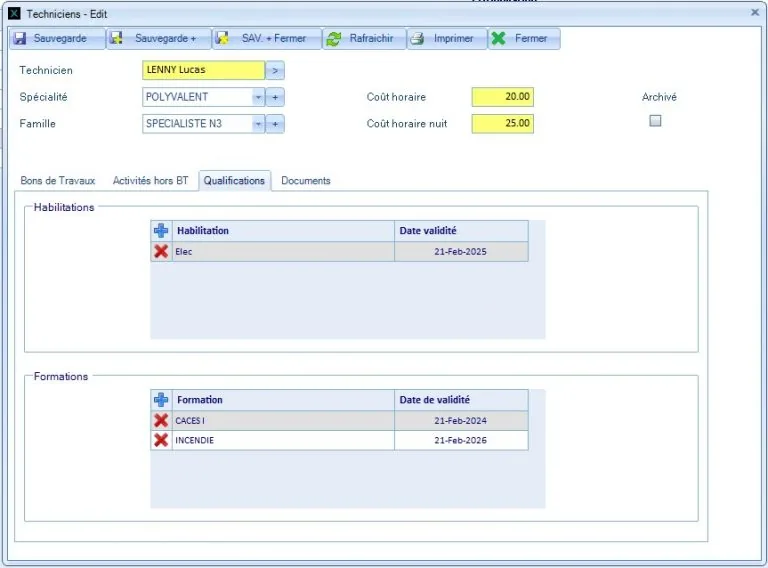Image resolution: width=768 pixels, height=568 pixels.
Task: Click the arrow button next to Technicien
Action: [x=275, y=71]
